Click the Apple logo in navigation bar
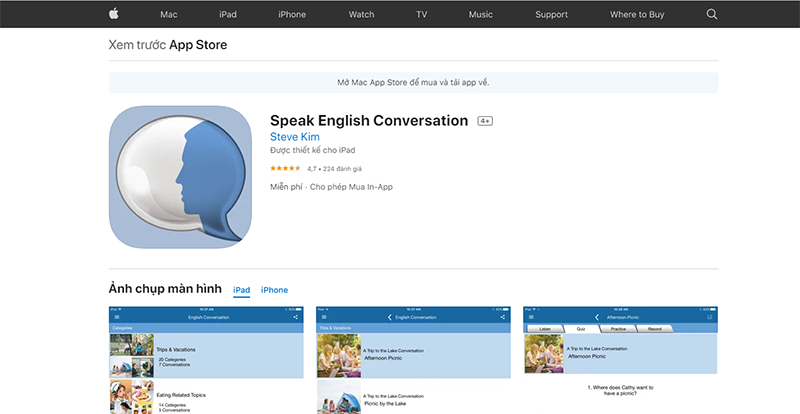The image size is (800, 414). click(x=114, y=14)
